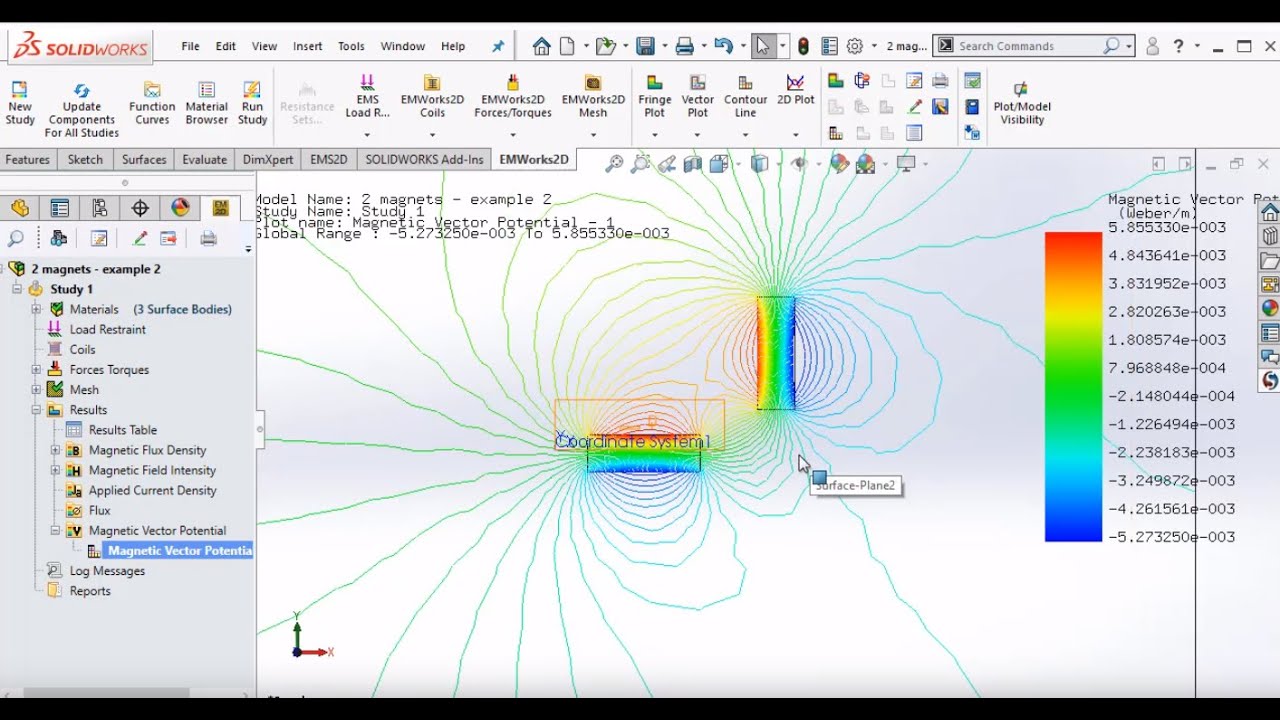1280x720 pixels.
Task: Switch to the Features tab
Action: click(x=28, y=159)
